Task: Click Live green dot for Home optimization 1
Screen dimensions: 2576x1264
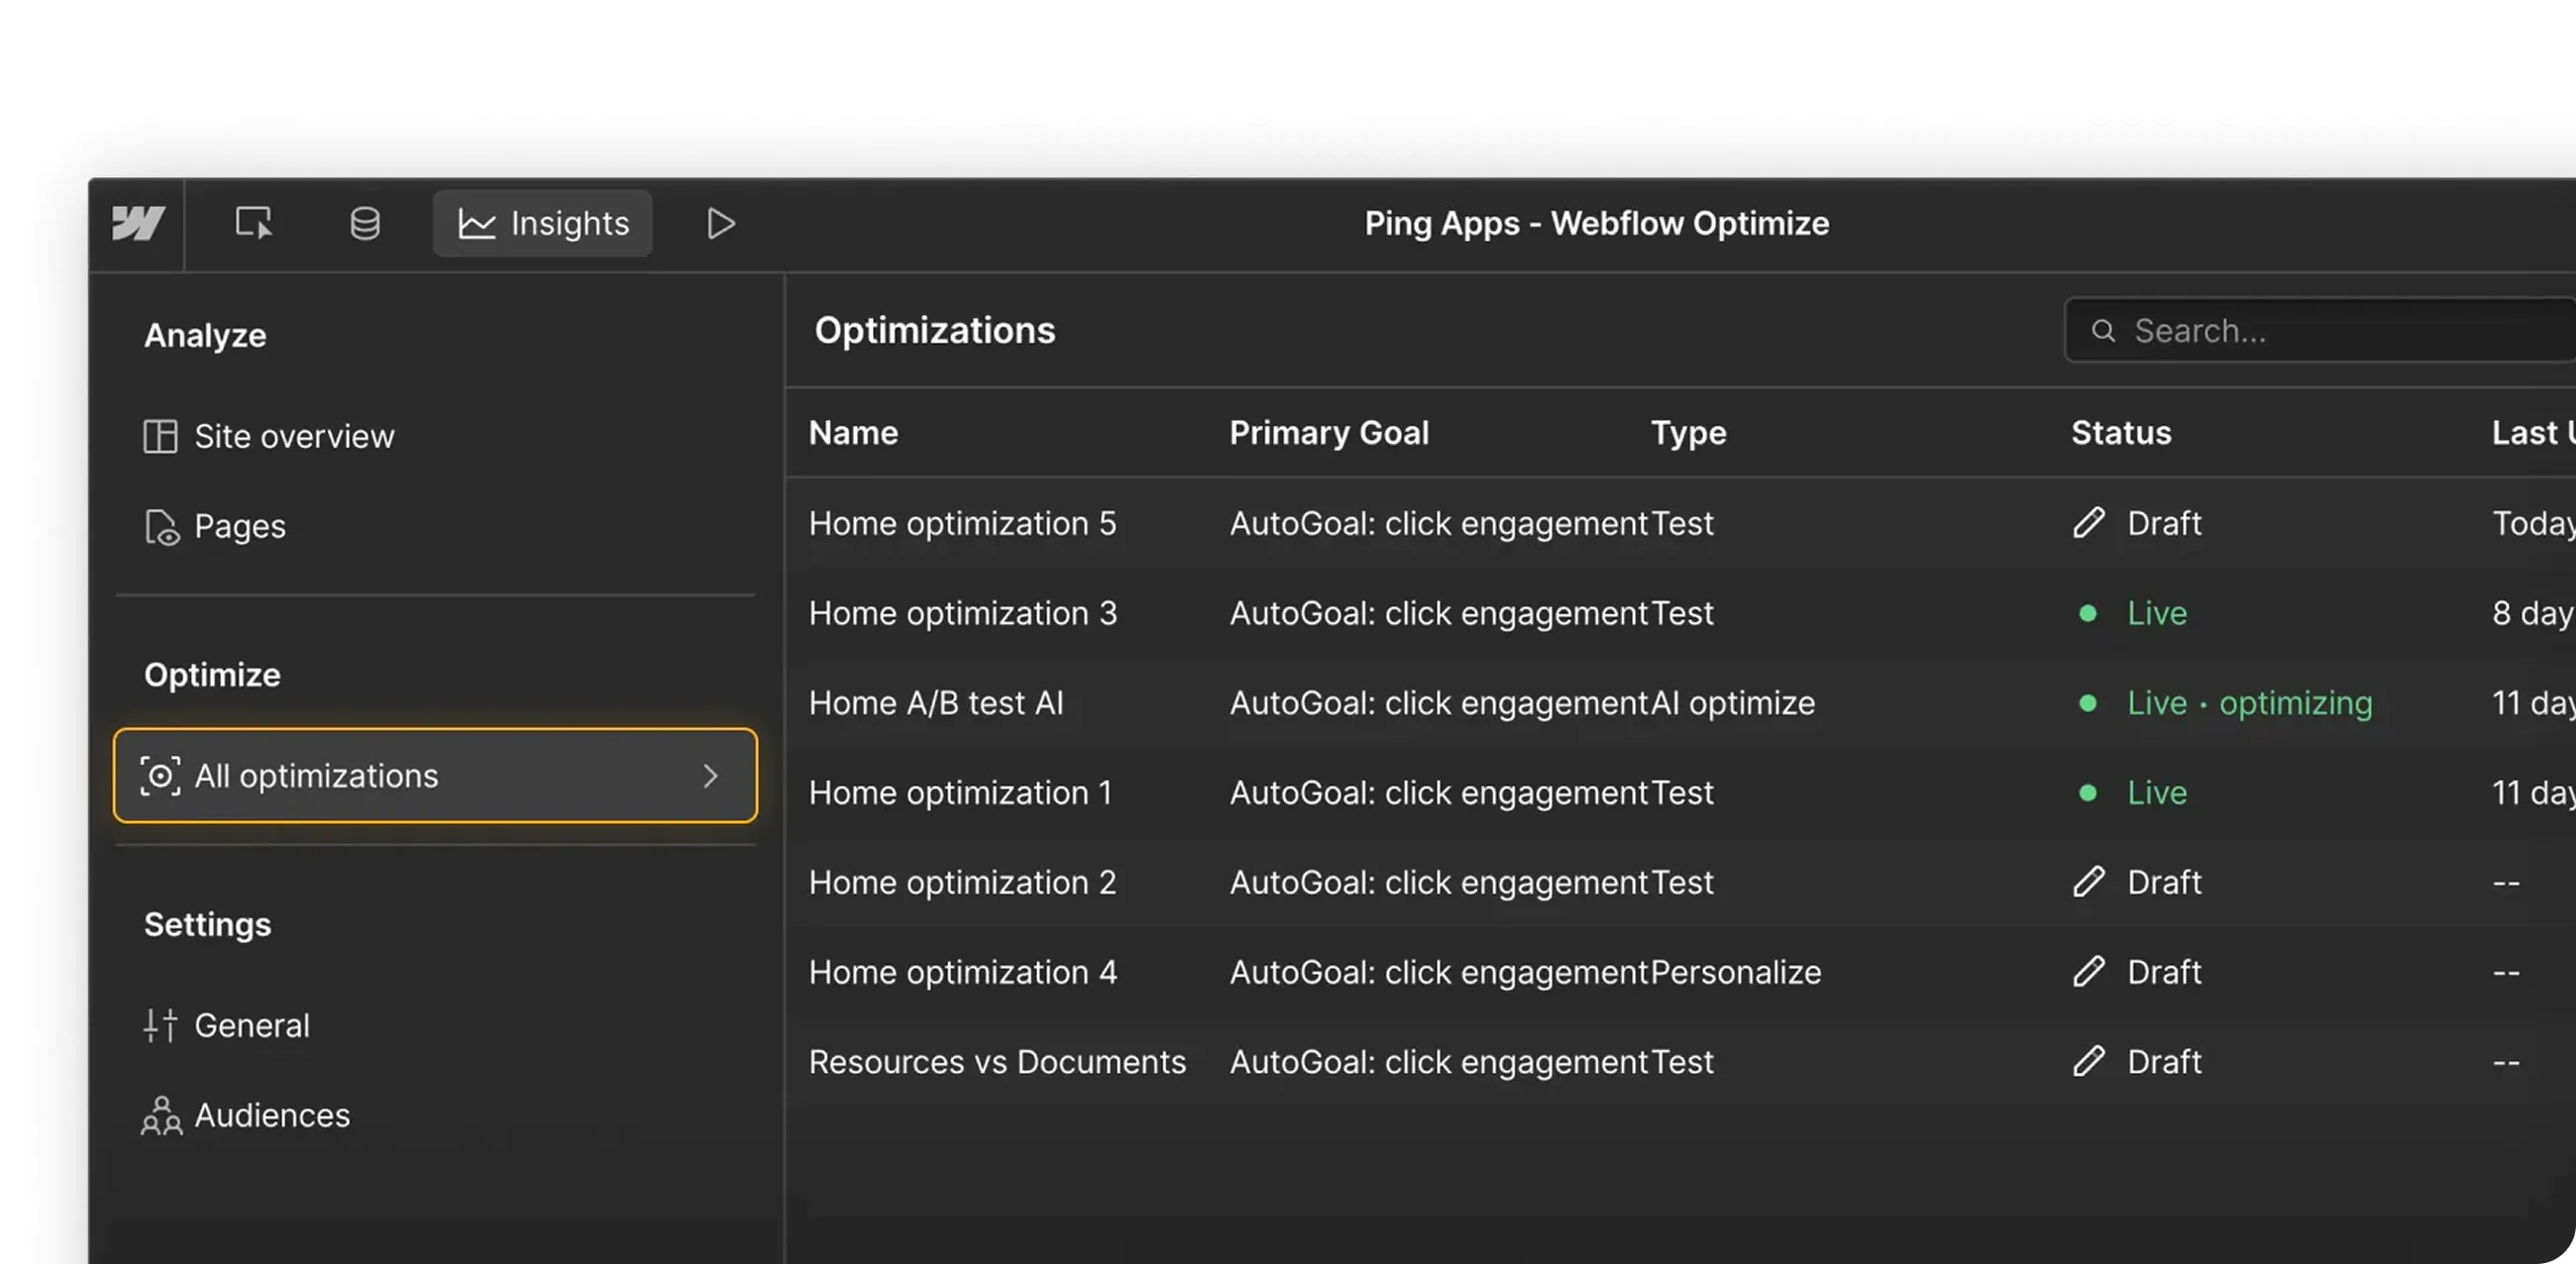Action: pyautogui.click(x=2087, y=793)
